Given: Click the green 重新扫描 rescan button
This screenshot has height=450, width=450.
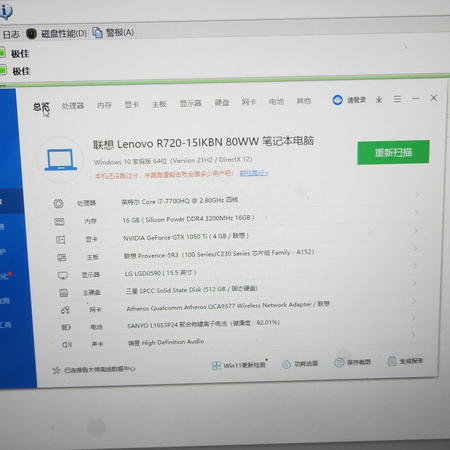Looking at the screenshot, I should pos(393,152).
